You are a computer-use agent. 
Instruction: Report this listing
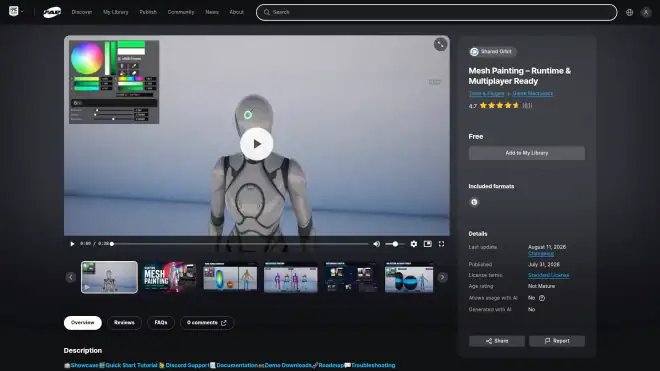coord(556,341)
